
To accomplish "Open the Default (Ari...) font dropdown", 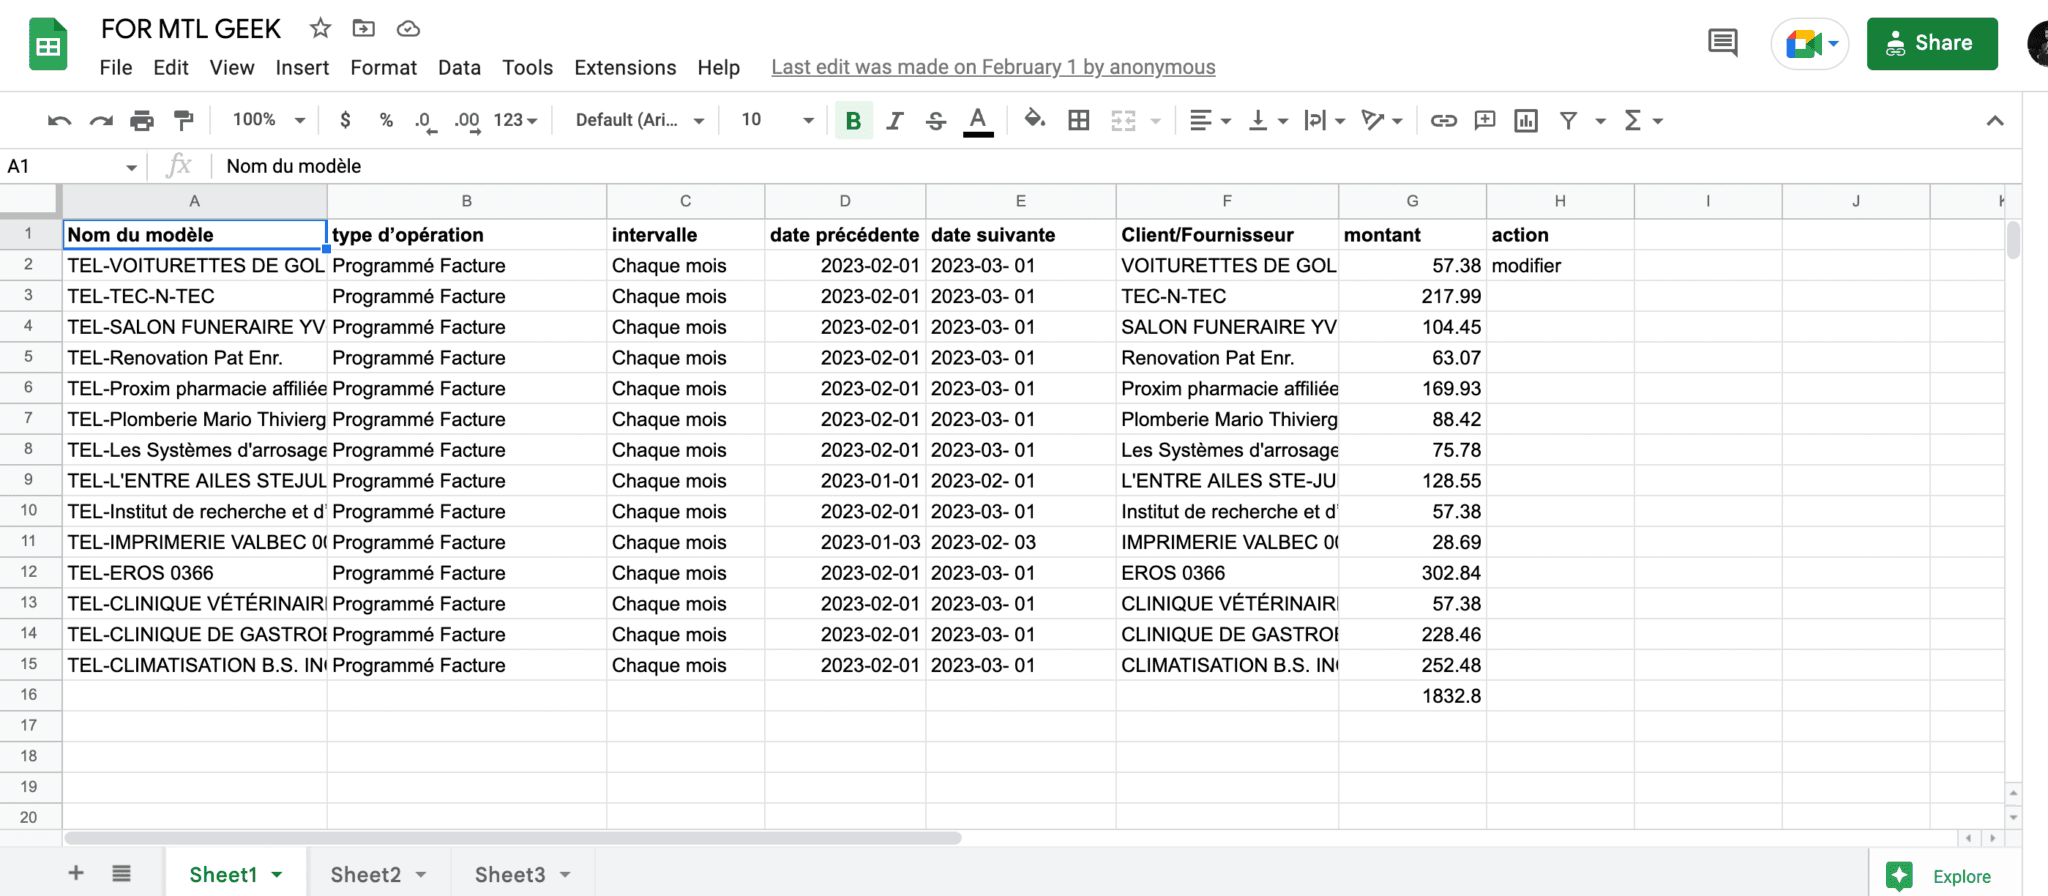I will pyautogui.click(x=640, y=120).
